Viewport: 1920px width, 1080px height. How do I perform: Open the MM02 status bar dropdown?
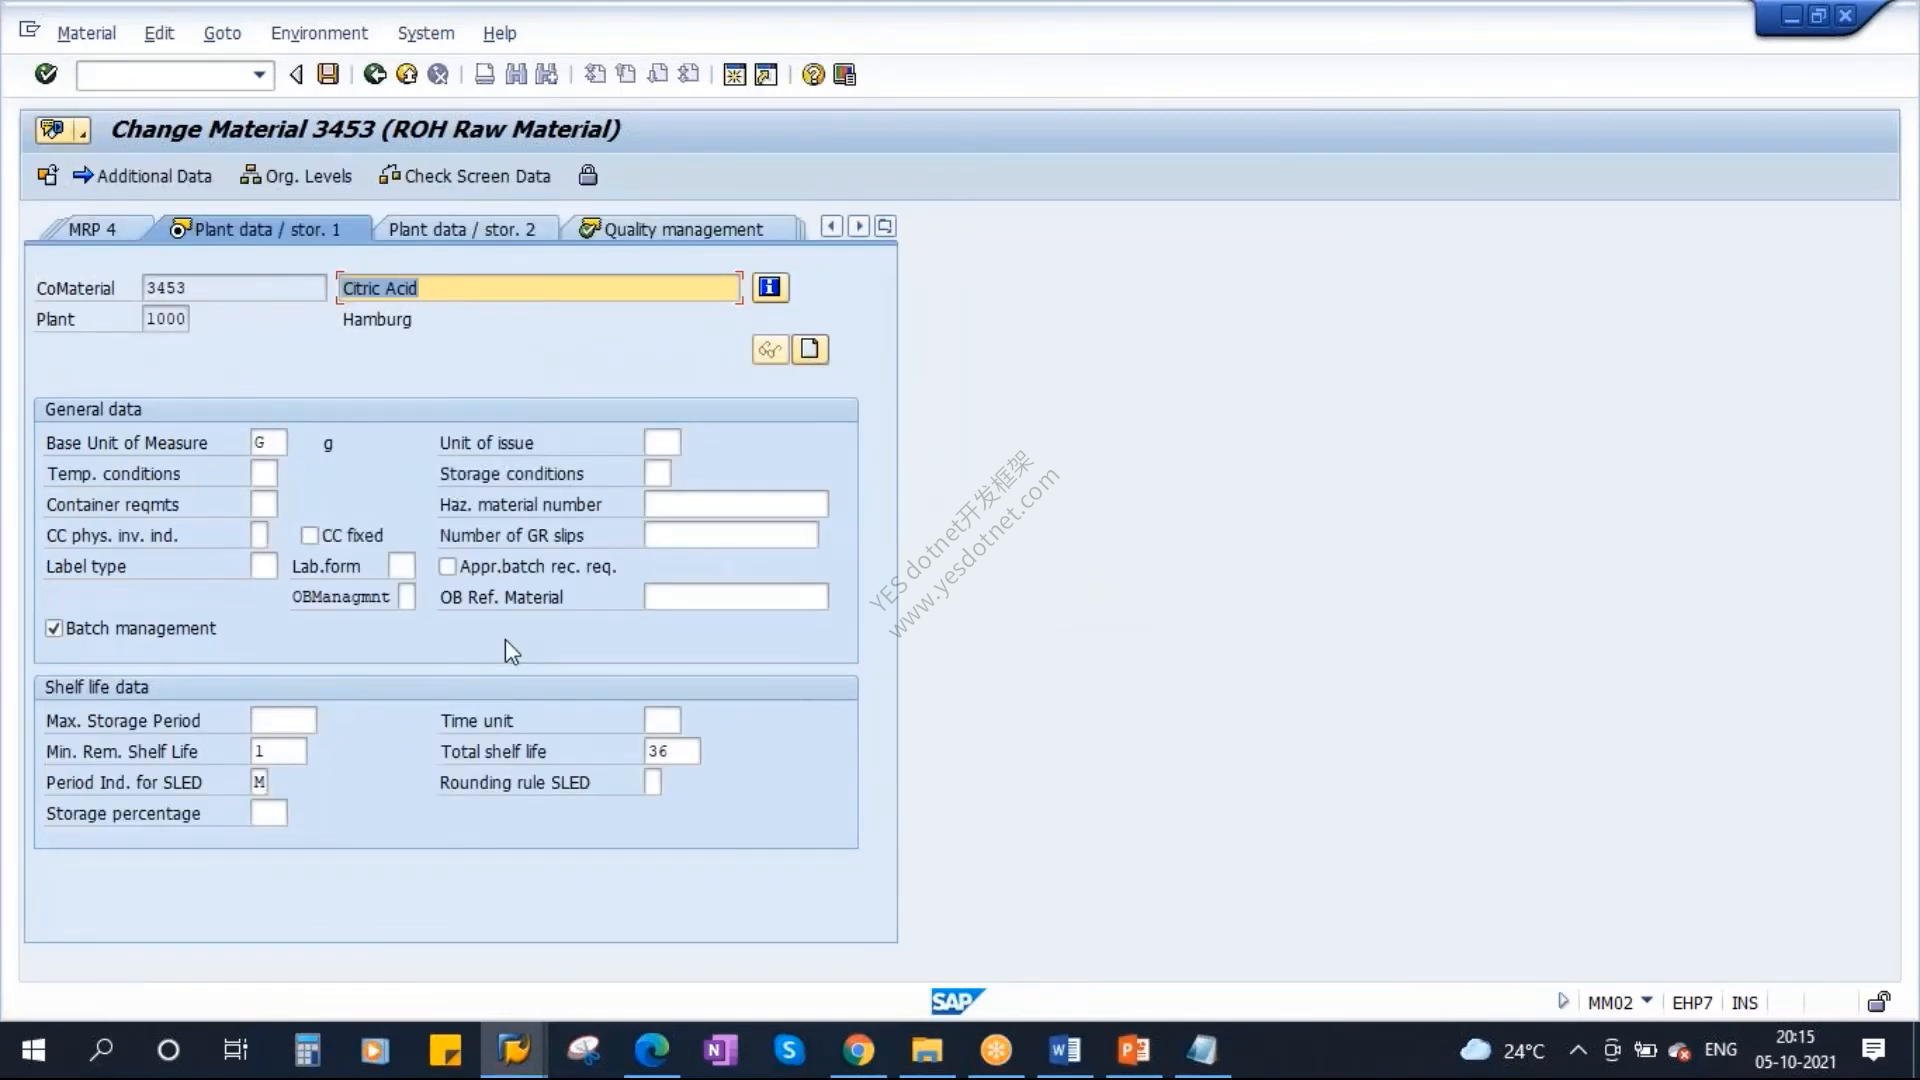point(1647,1000)
